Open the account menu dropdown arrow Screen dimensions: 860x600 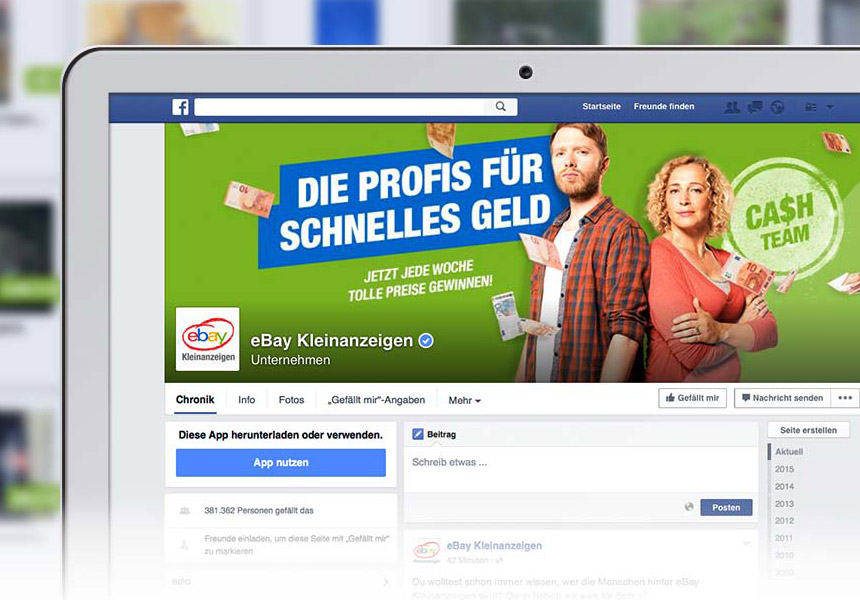point(830,107)
